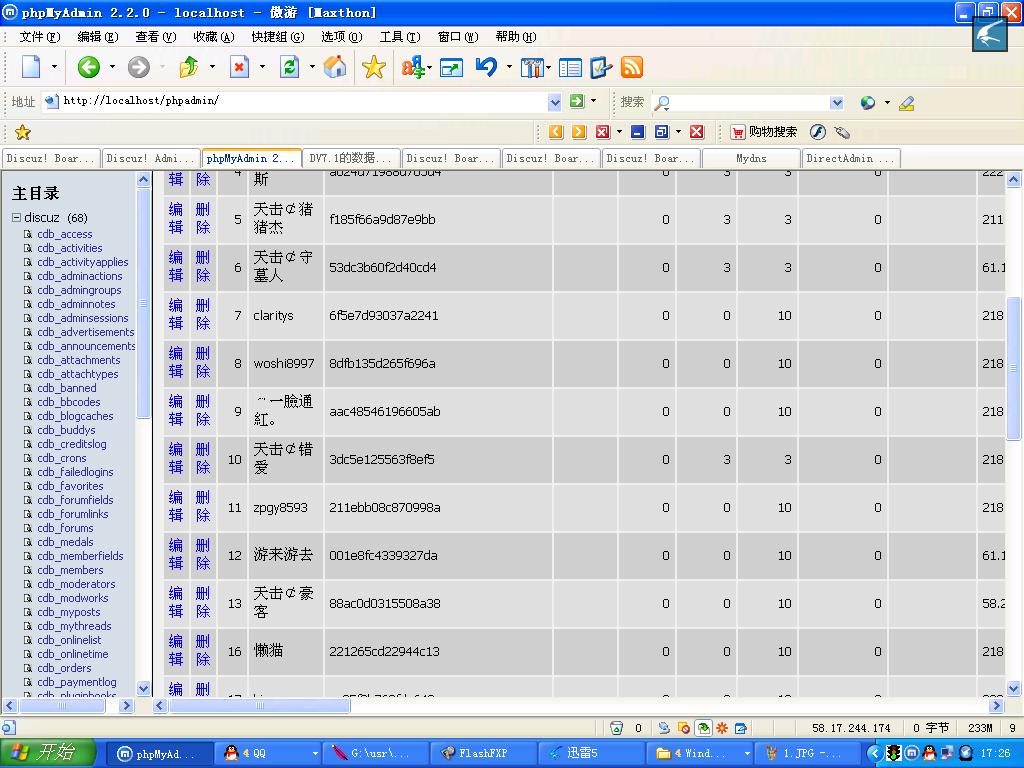Screen dimensions: 1024x768
Task: Open the cdb_onlinetime table link
Action: pyautogui.click(x=72, y=654)
